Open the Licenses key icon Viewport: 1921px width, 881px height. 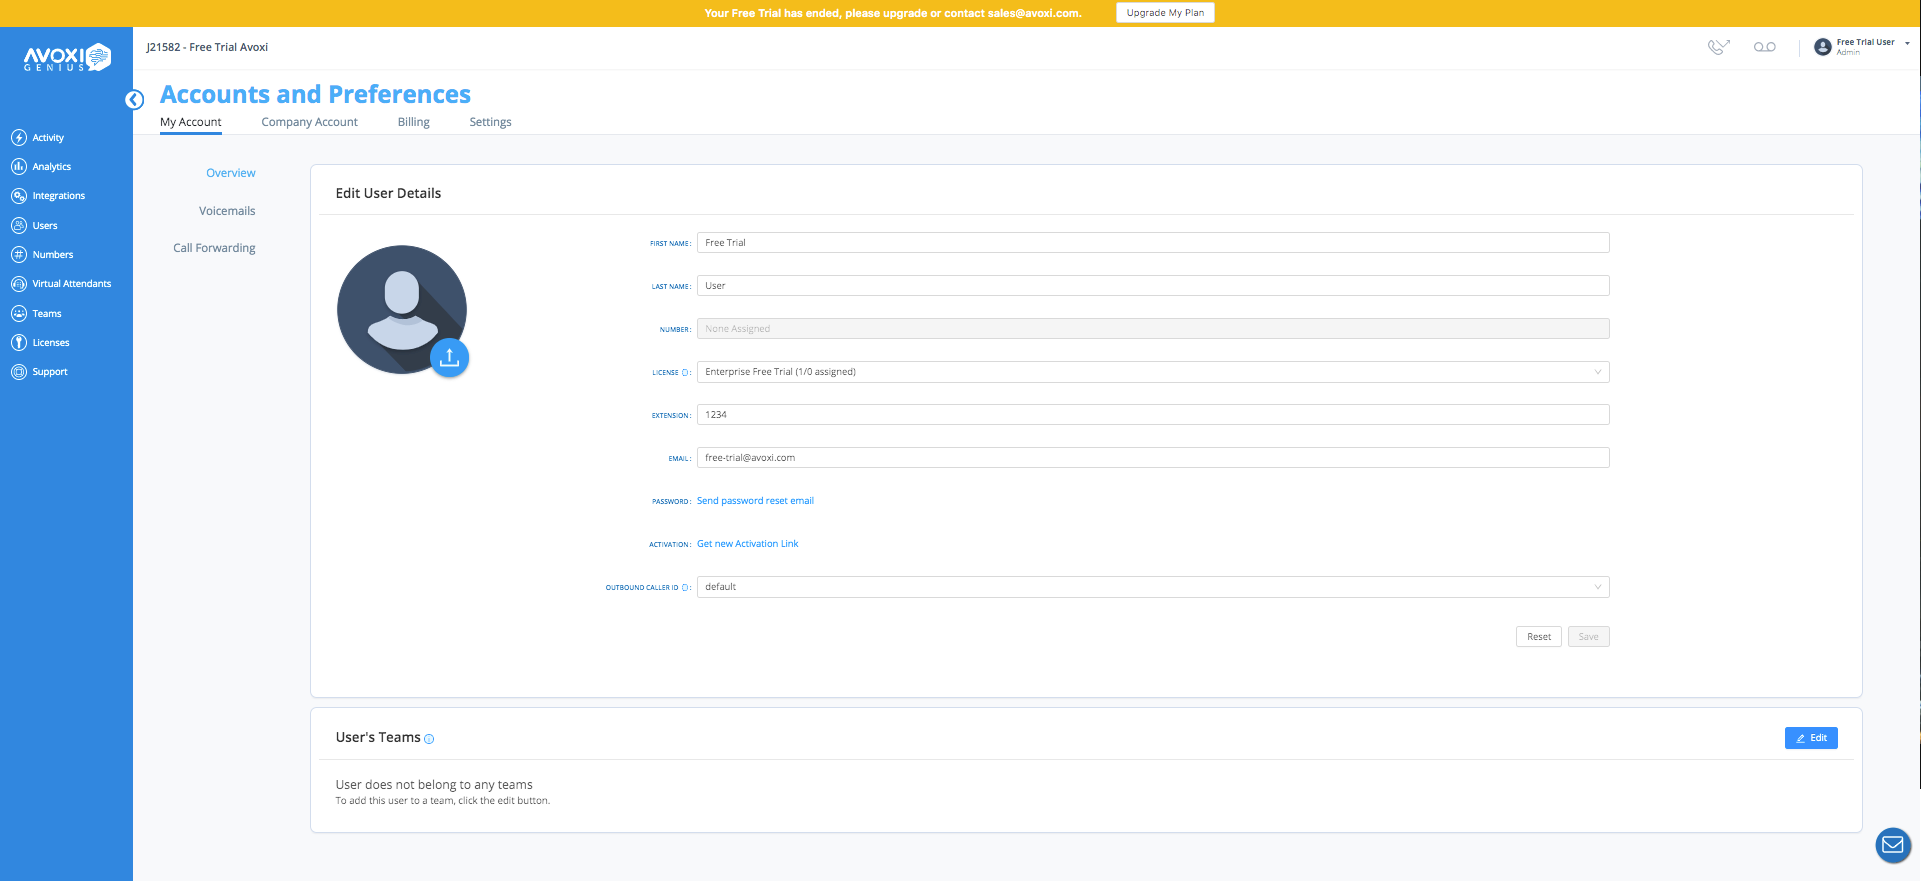click(x=19, y=343)
